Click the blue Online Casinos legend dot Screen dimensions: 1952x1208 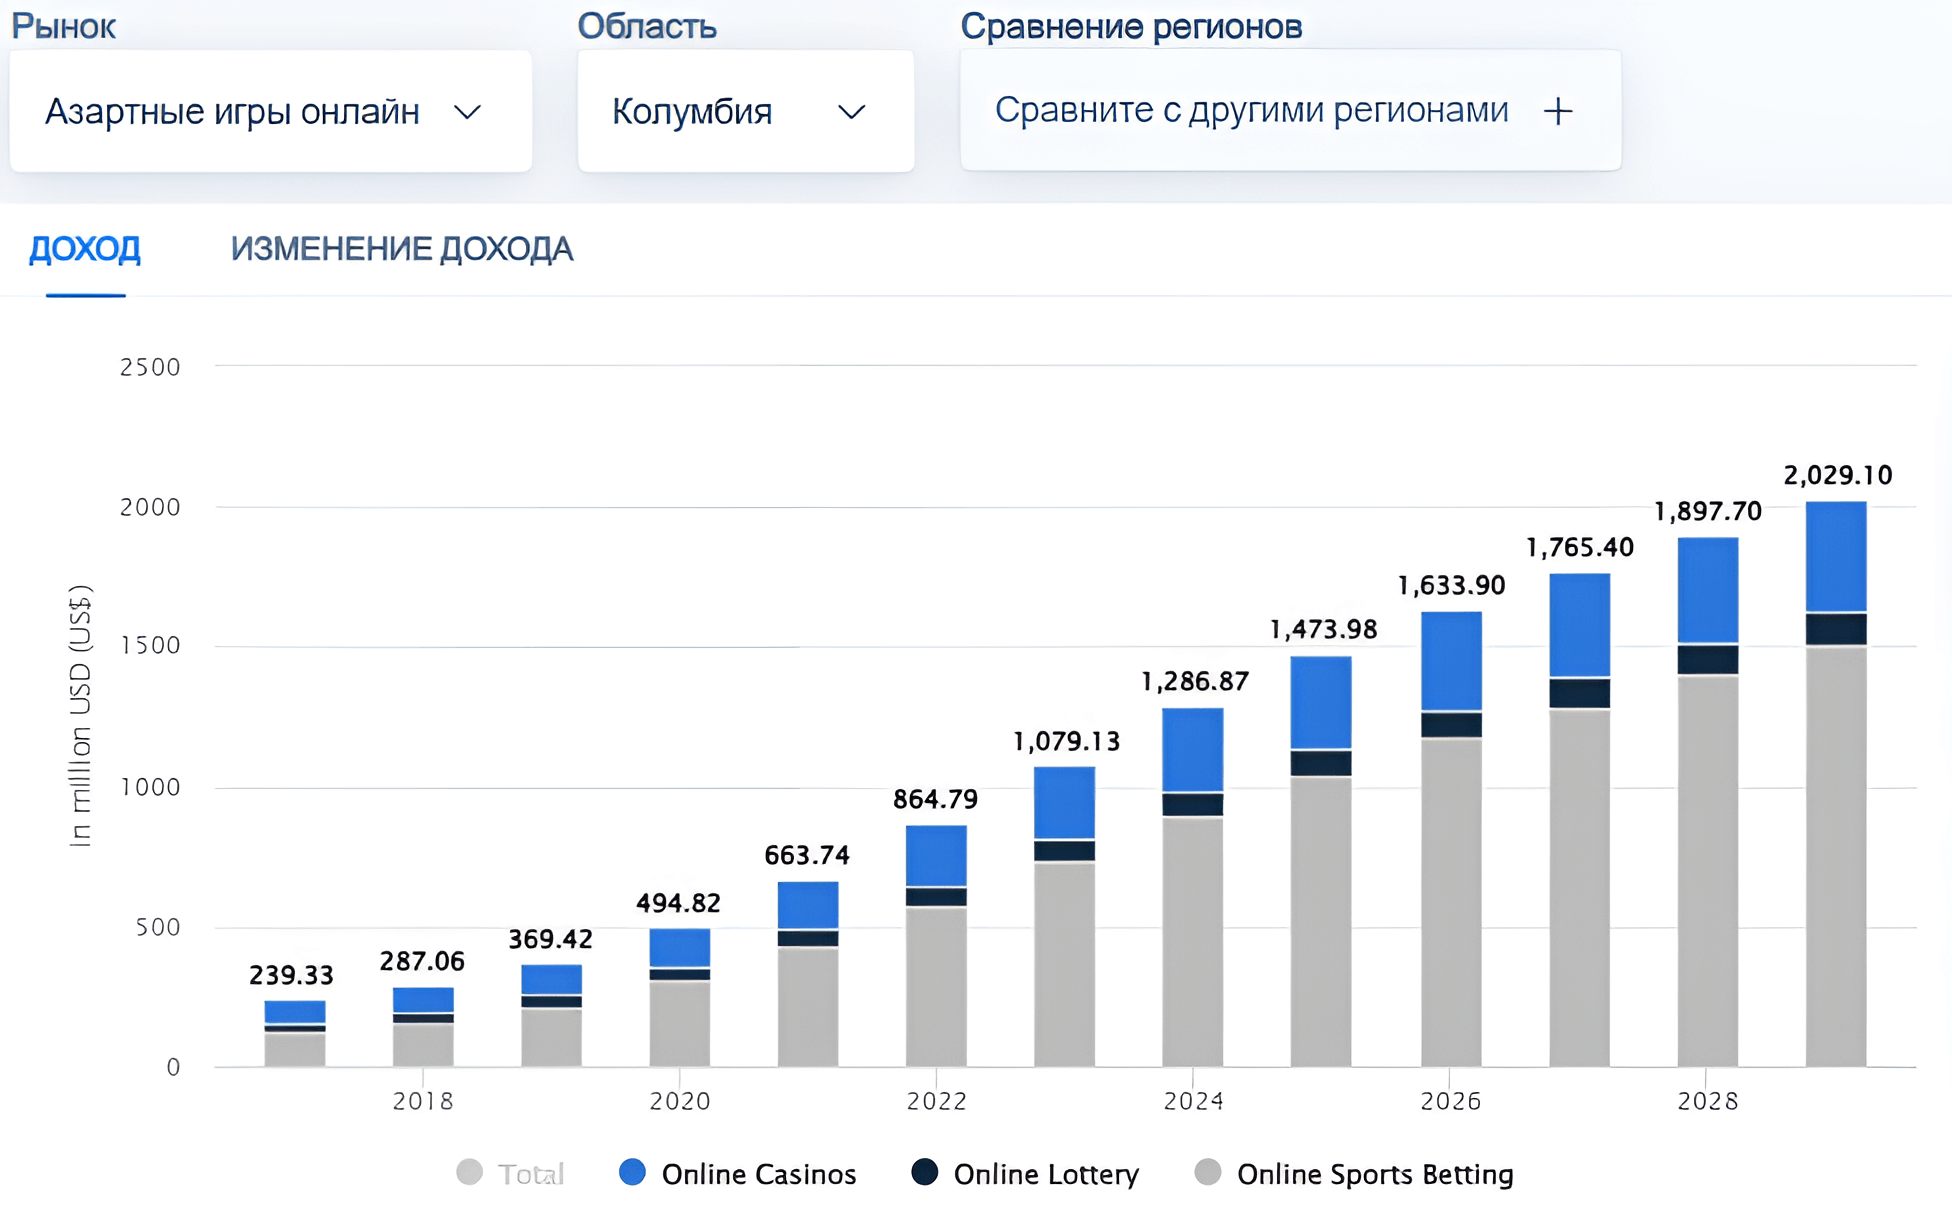(x=632, y=1172)
